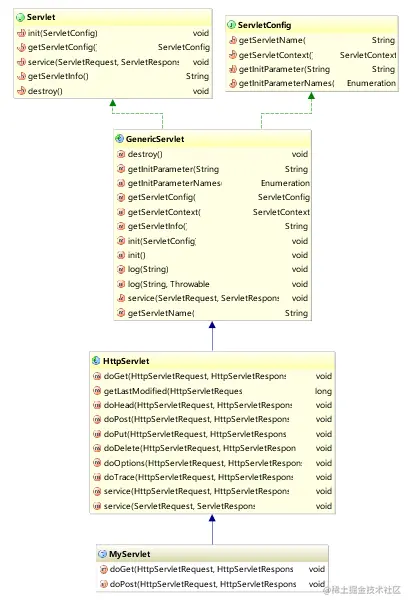Click the Servlet interface icon
Screen dimensions: 414x608
21,17
